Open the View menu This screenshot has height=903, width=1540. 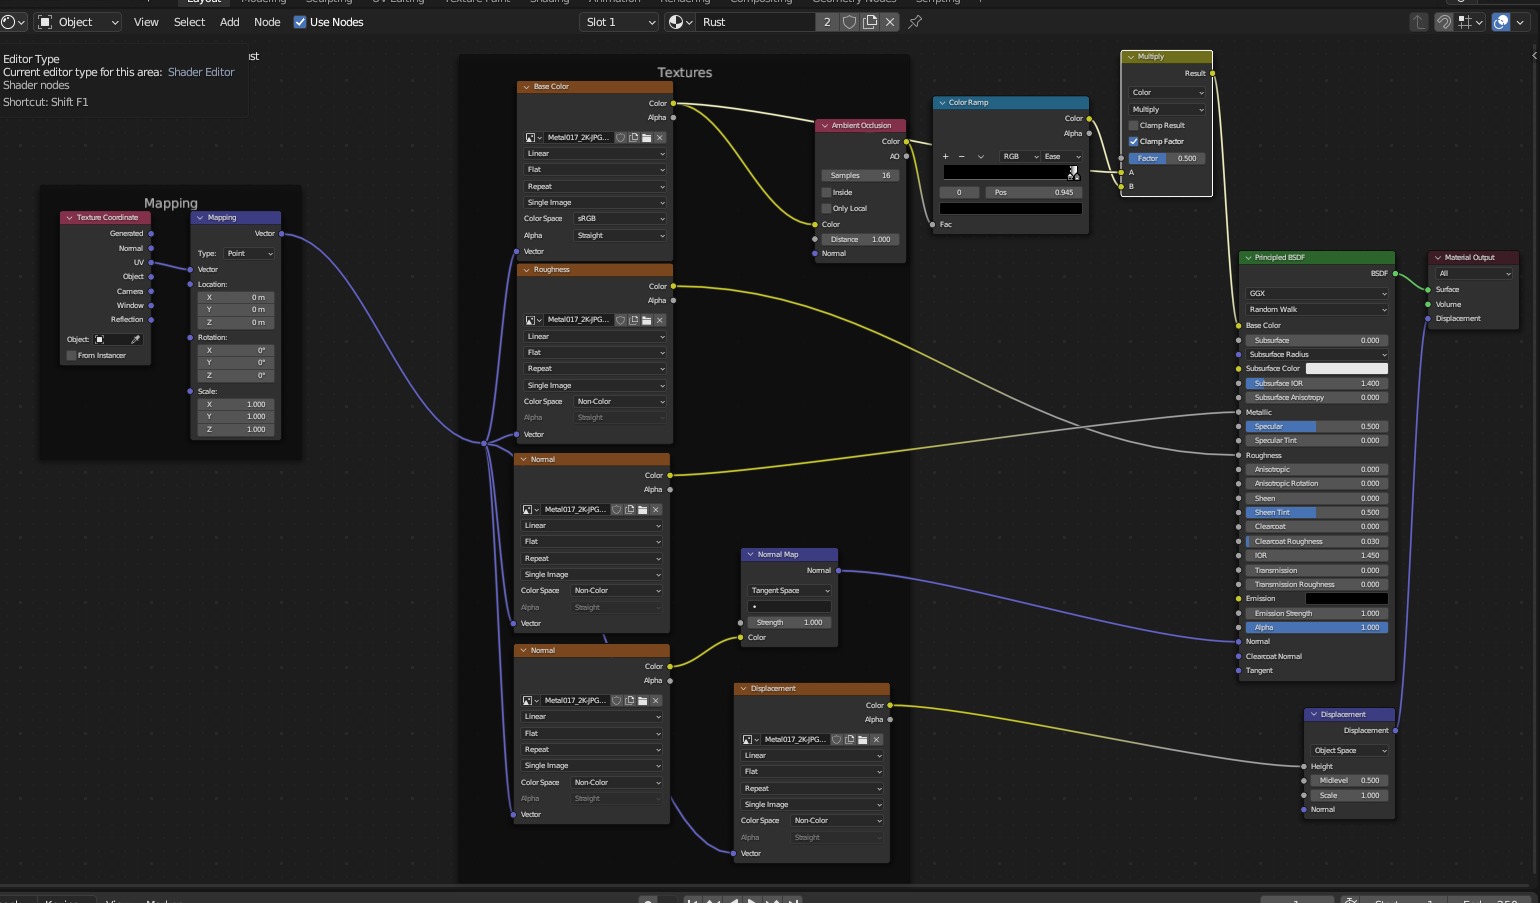(146, 22)
